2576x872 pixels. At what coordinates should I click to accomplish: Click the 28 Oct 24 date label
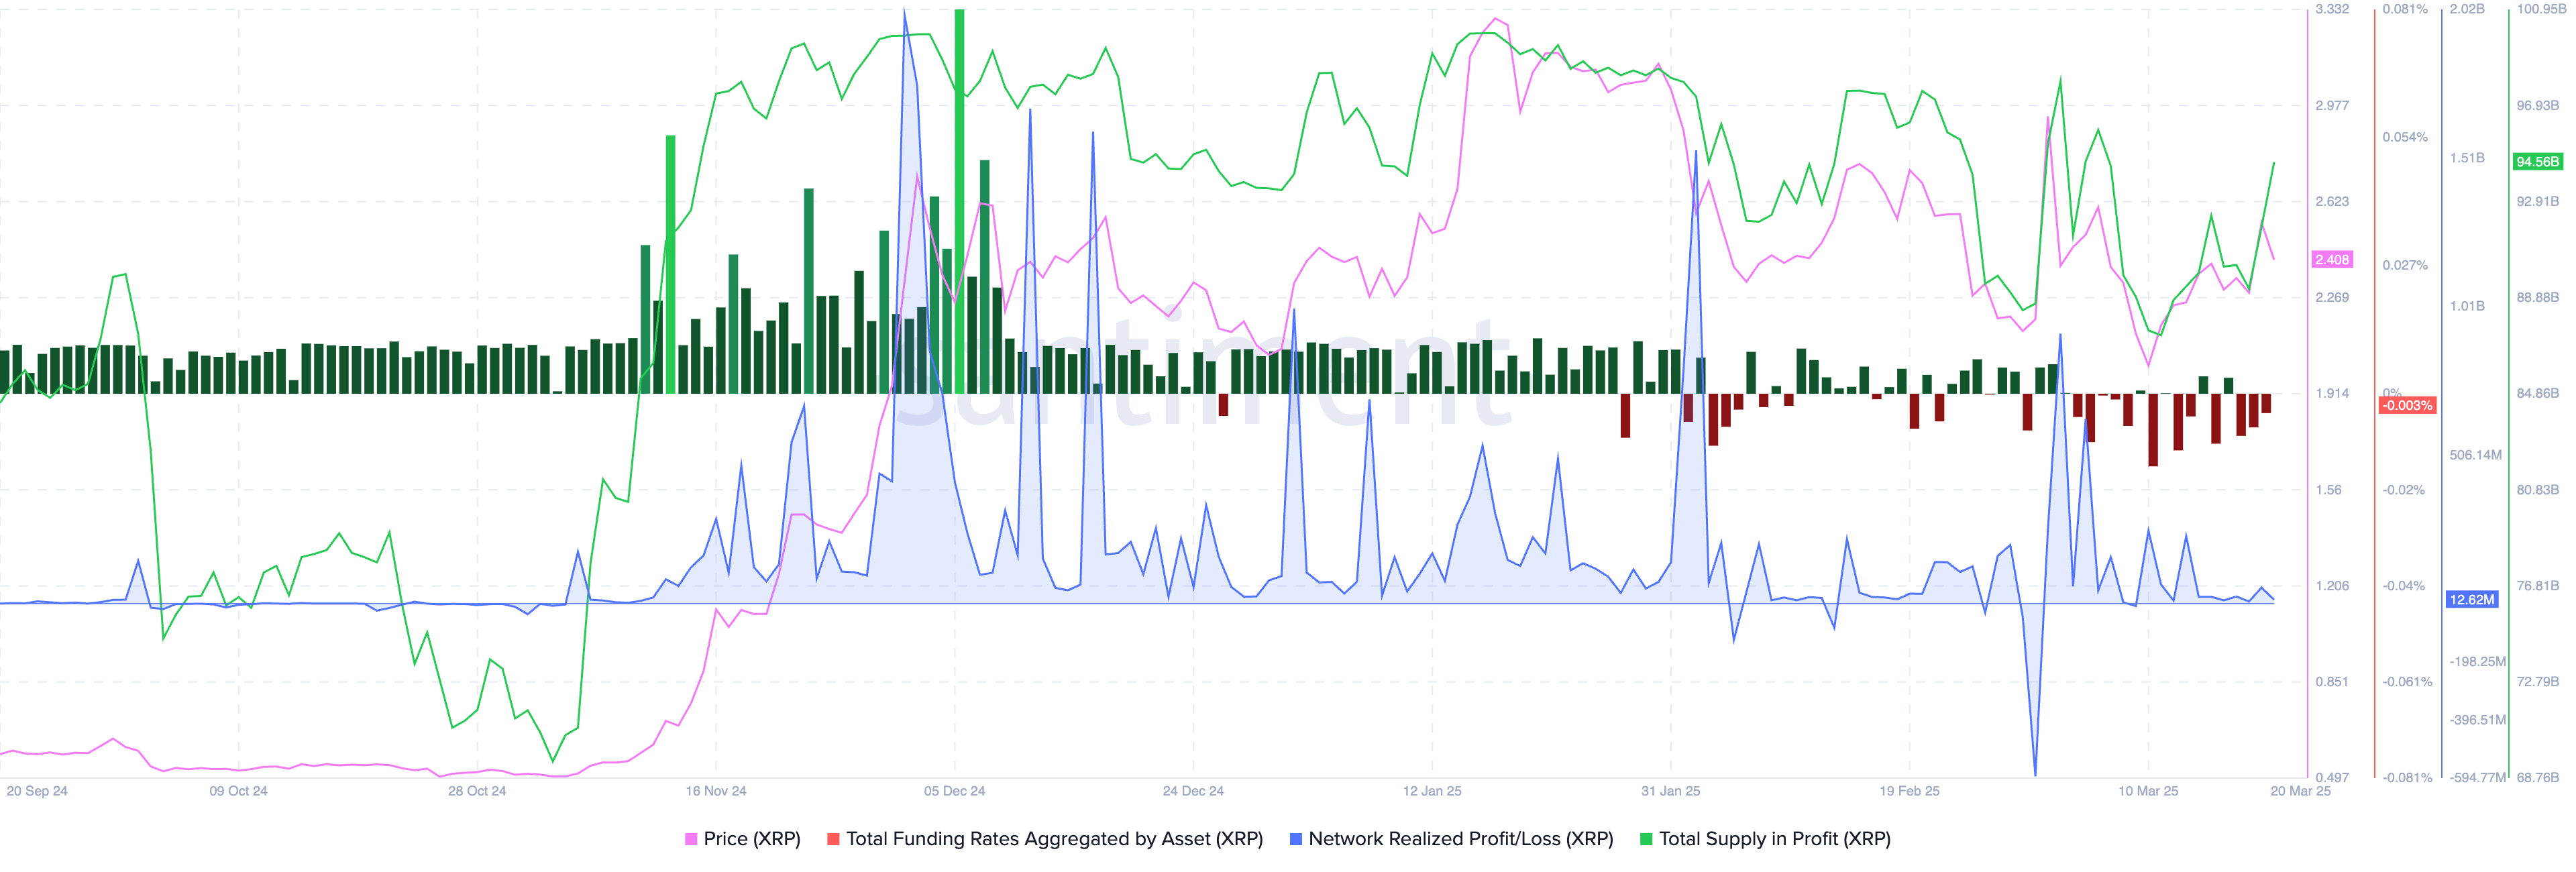pos(477,791)
